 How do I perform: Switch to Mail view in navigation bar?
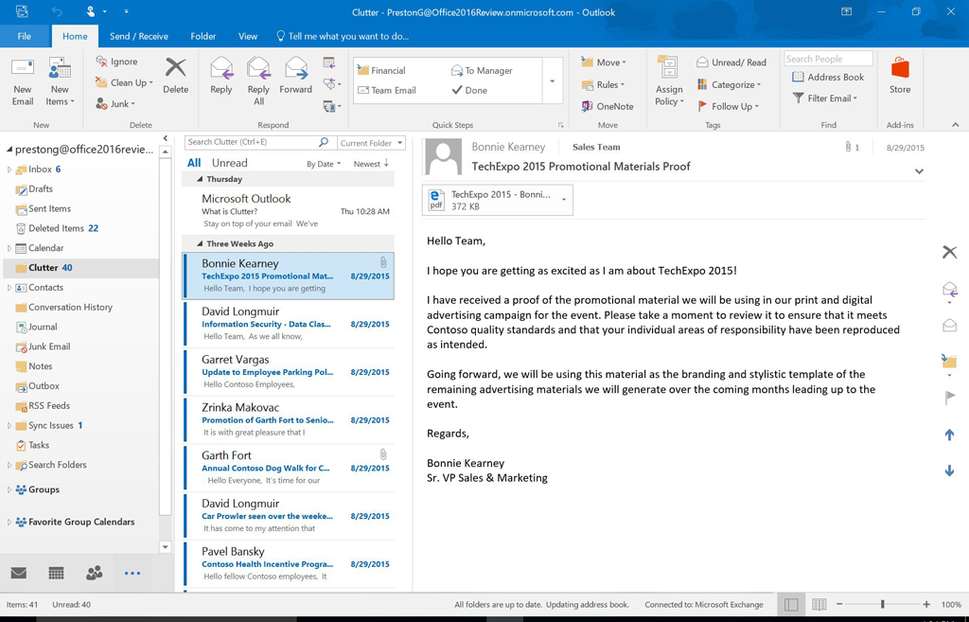19,573
